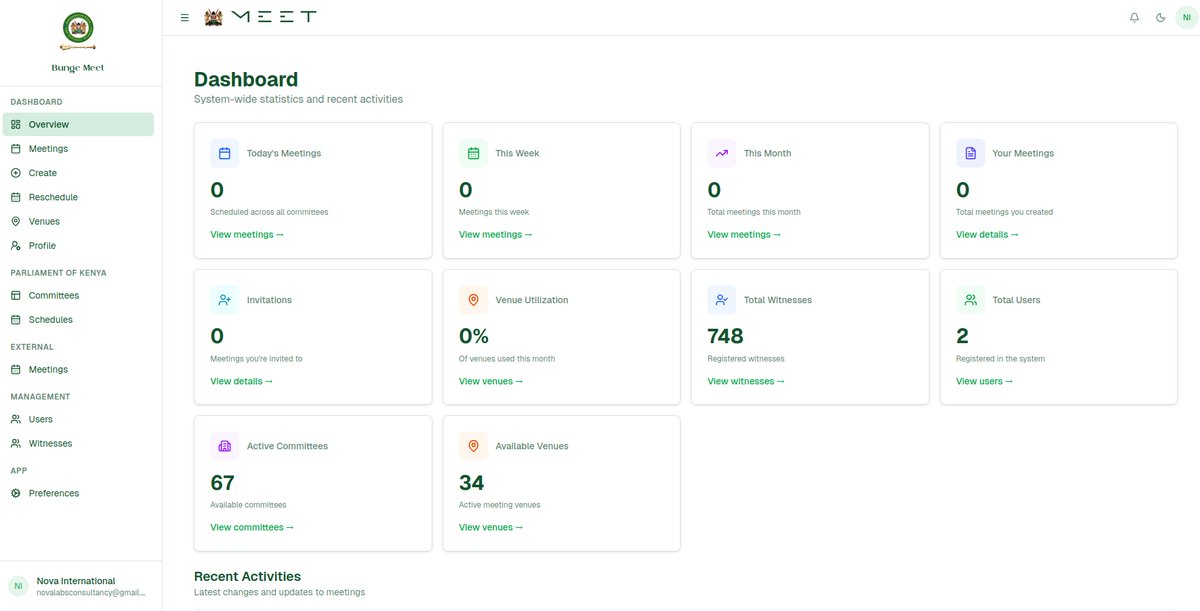Click View meetings under This Month
The width and height of the screenshot is (1200, 611).
pyautogui.click(x=744, y=235)
